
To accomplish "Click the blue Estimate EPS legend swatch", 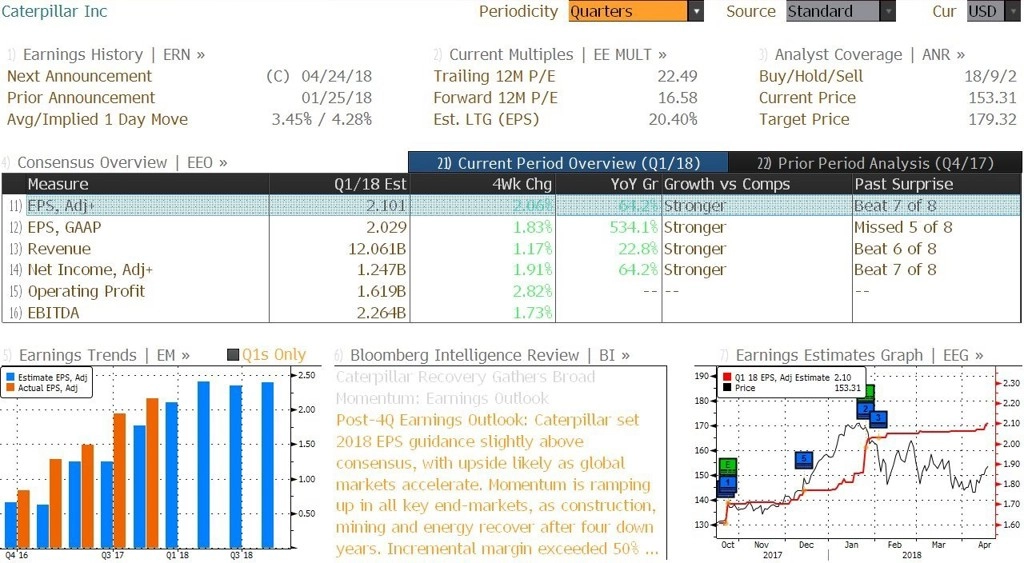I will 10,378.
